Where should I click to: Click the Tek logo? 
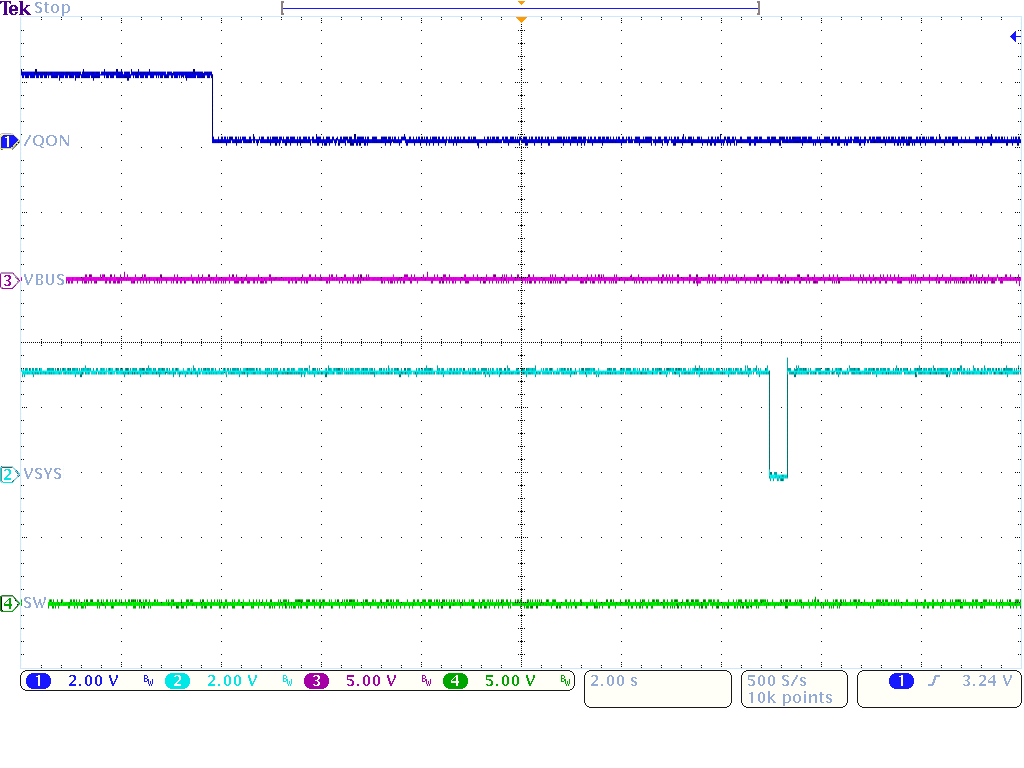[x=17, y=7]
